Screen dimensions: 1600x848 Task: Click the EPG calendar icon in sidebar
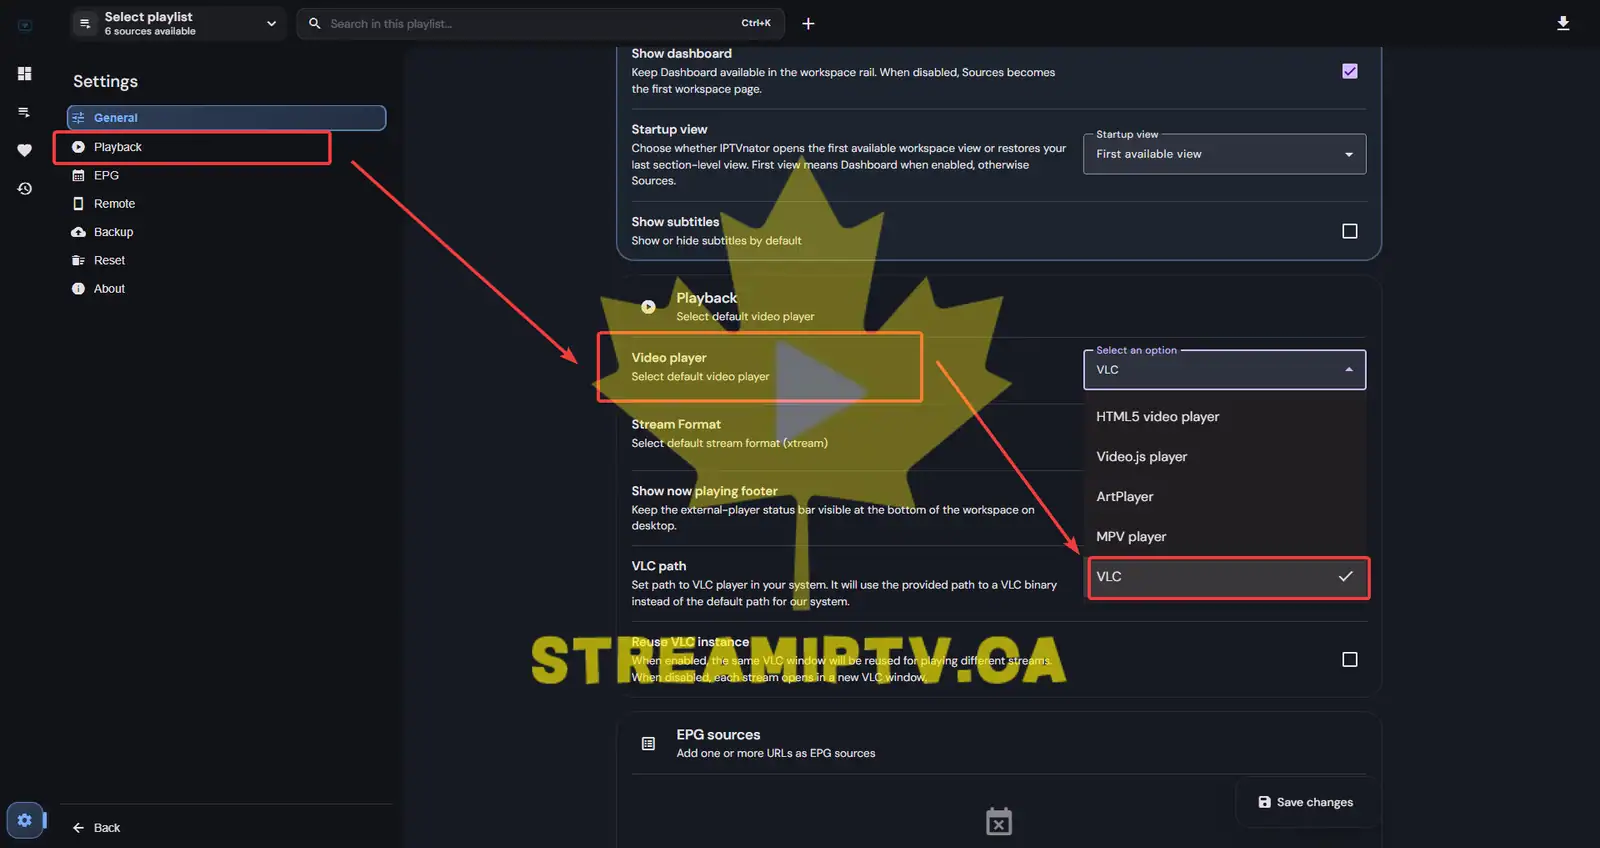78,175
